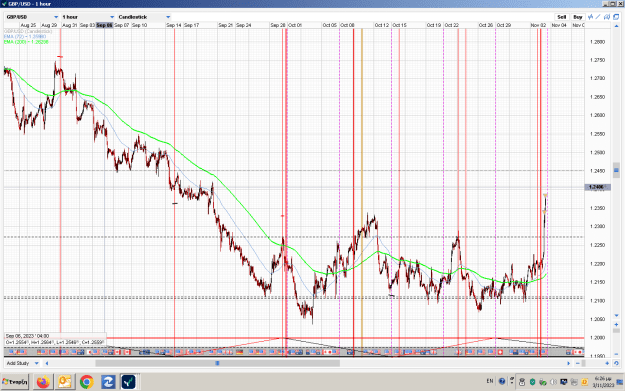Click the plus icon on the price axis
Screen dimensions: 625x391
[616, 325]
